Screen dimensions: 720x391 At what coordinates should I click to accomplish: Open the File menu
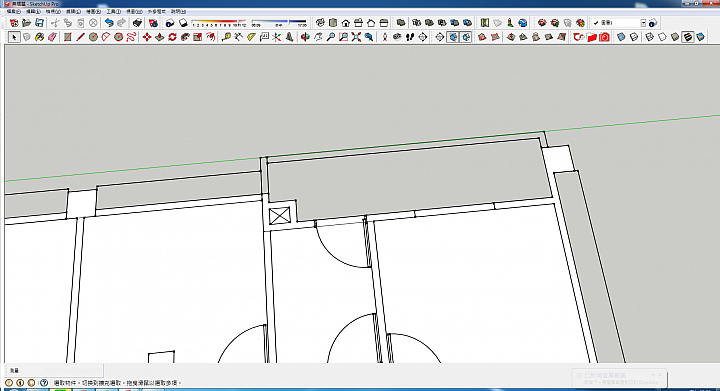[14, 11]
